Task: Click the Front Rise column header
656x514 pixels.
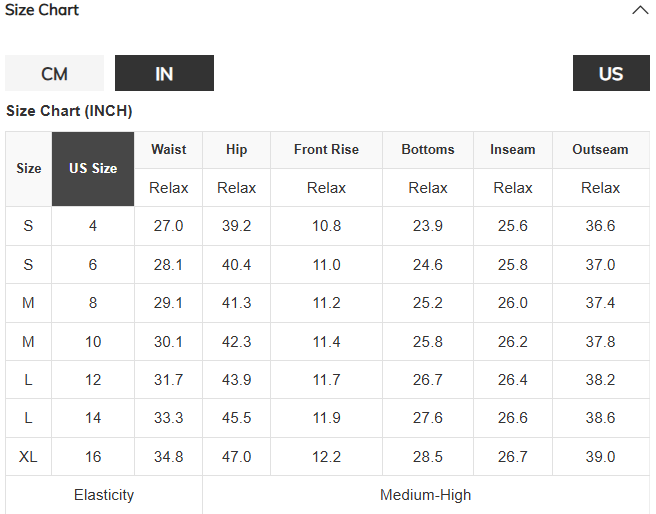Action: [x=326, y=150]
